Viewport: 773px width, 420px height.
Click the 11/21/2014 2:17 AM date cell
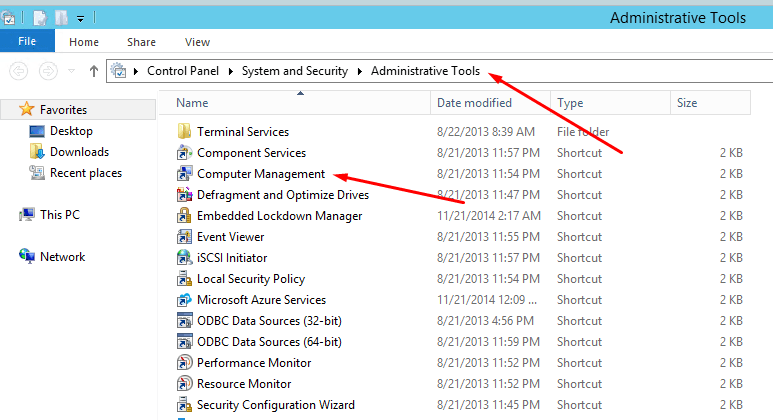tap(489, 216)
